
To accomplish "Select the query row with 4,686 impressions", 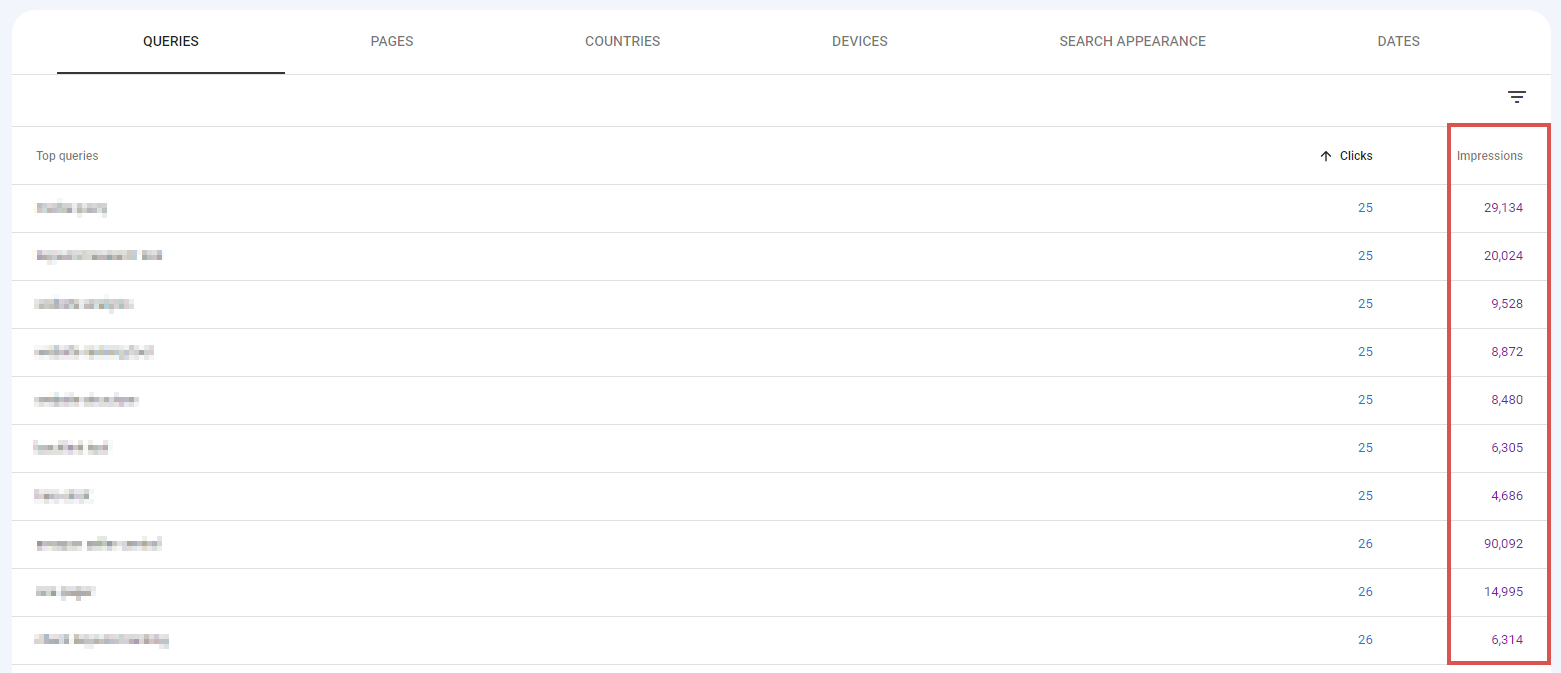I will [x=64, y=495].
